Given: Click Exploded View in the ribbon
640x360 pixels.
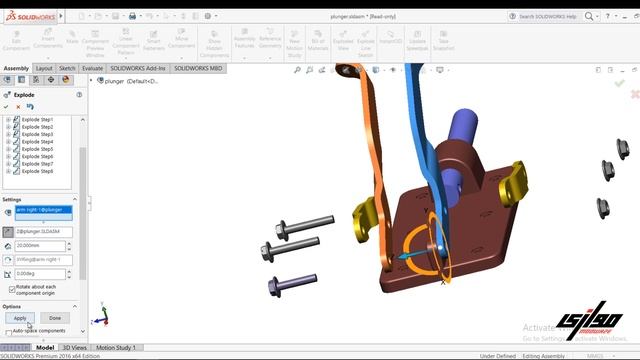Looking at the screenshot, I should [x=343, y=41].
